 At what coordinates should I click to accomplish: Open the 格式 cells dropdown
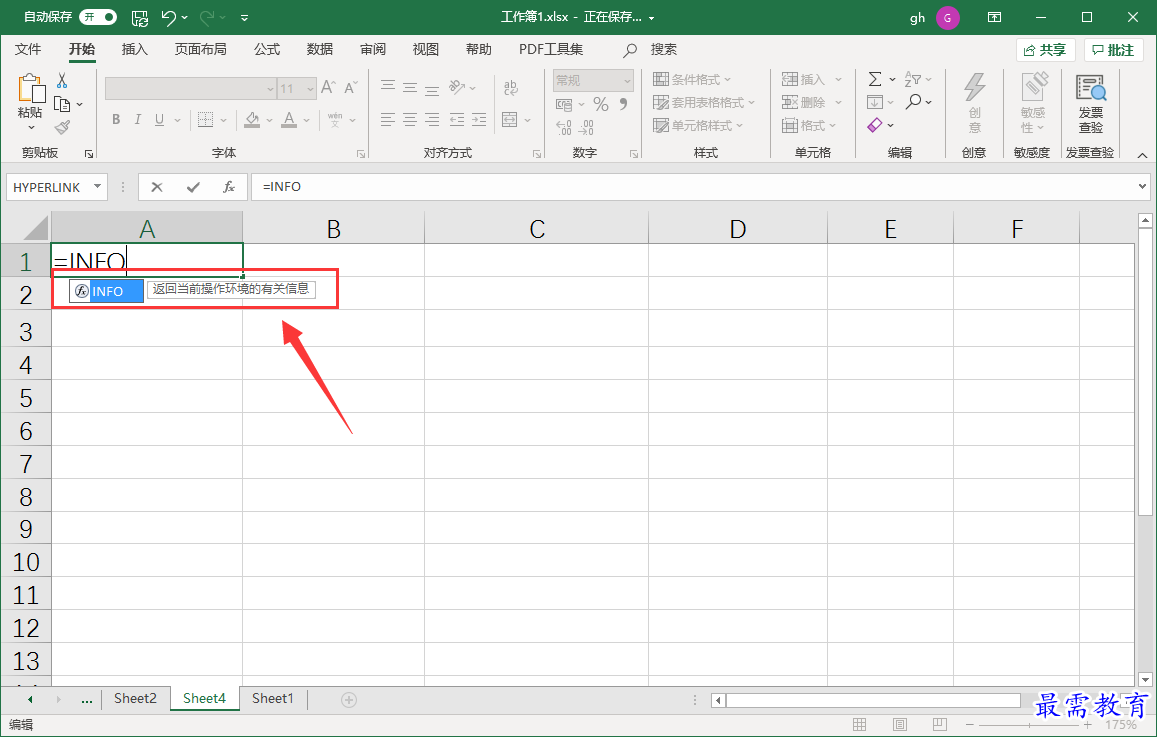pyautogui.click(x=809, y=125)
